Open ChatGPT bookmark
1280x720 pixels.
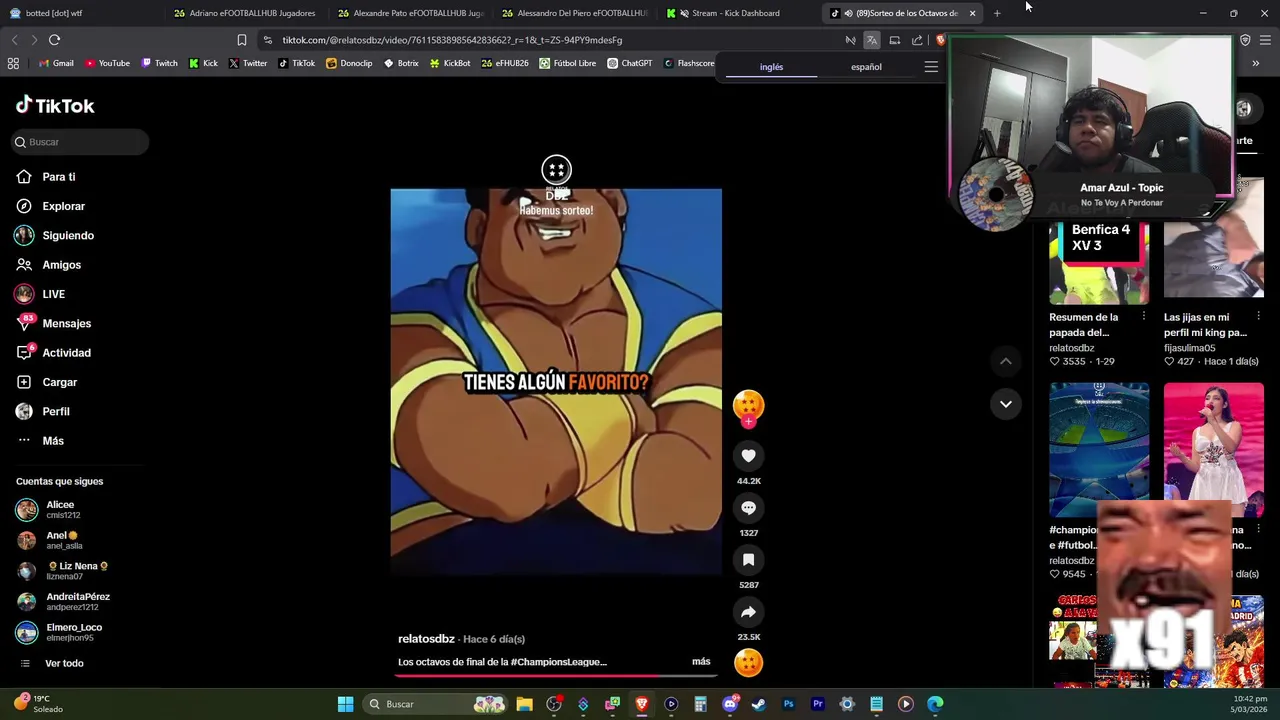(x=629, y=63)
